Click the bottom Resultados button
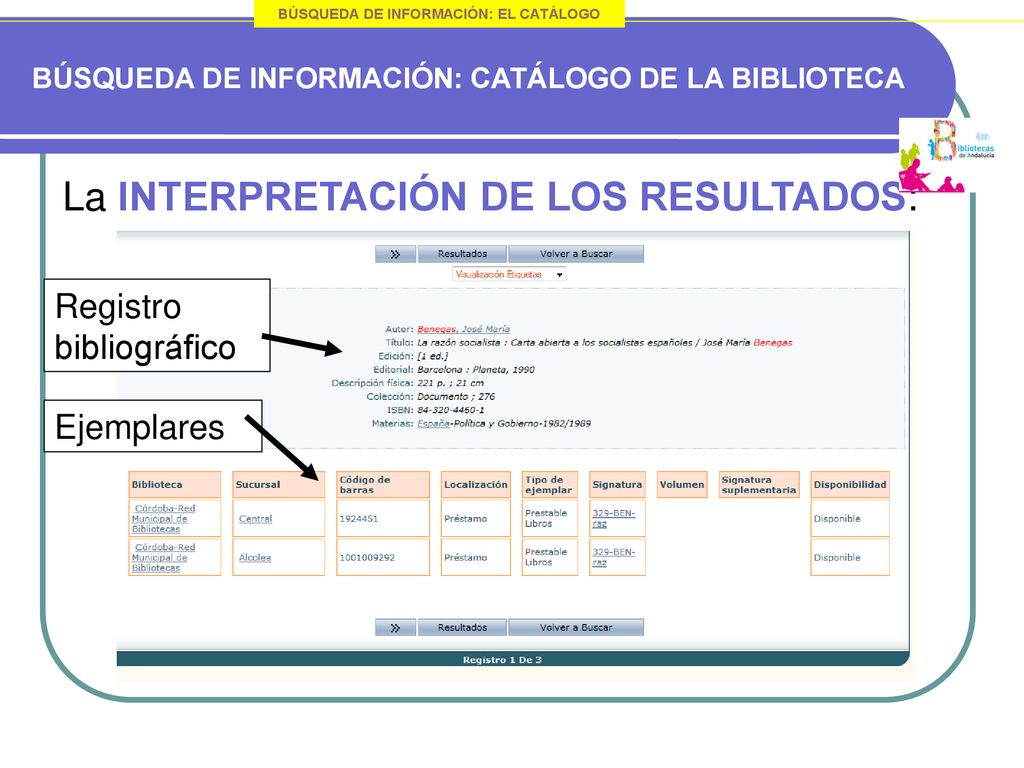 click(462, 628)
